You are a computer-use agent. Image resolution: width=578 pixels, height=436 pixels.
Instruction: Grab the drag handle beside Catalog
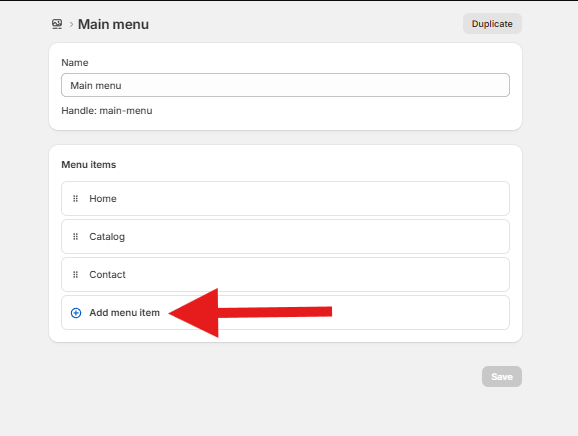[76, 237]
